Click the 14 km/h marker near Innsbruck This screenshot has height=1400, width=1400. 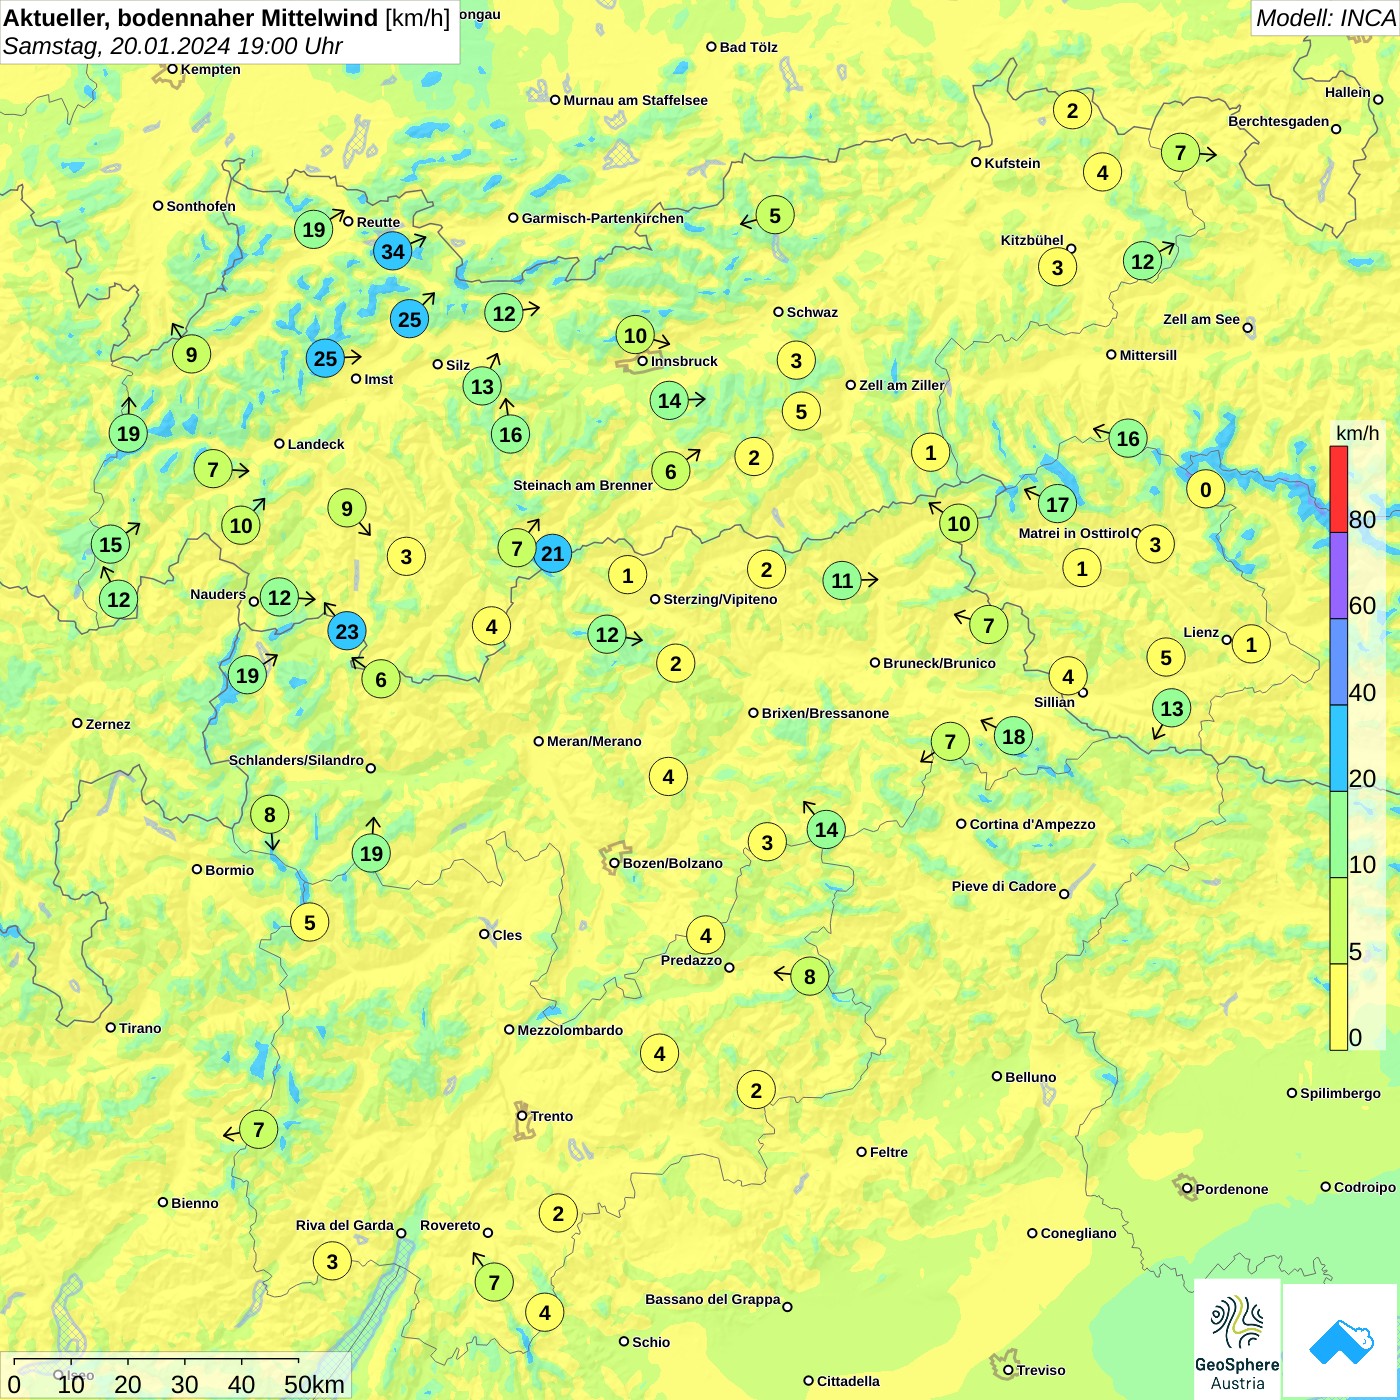click(670, 401)
